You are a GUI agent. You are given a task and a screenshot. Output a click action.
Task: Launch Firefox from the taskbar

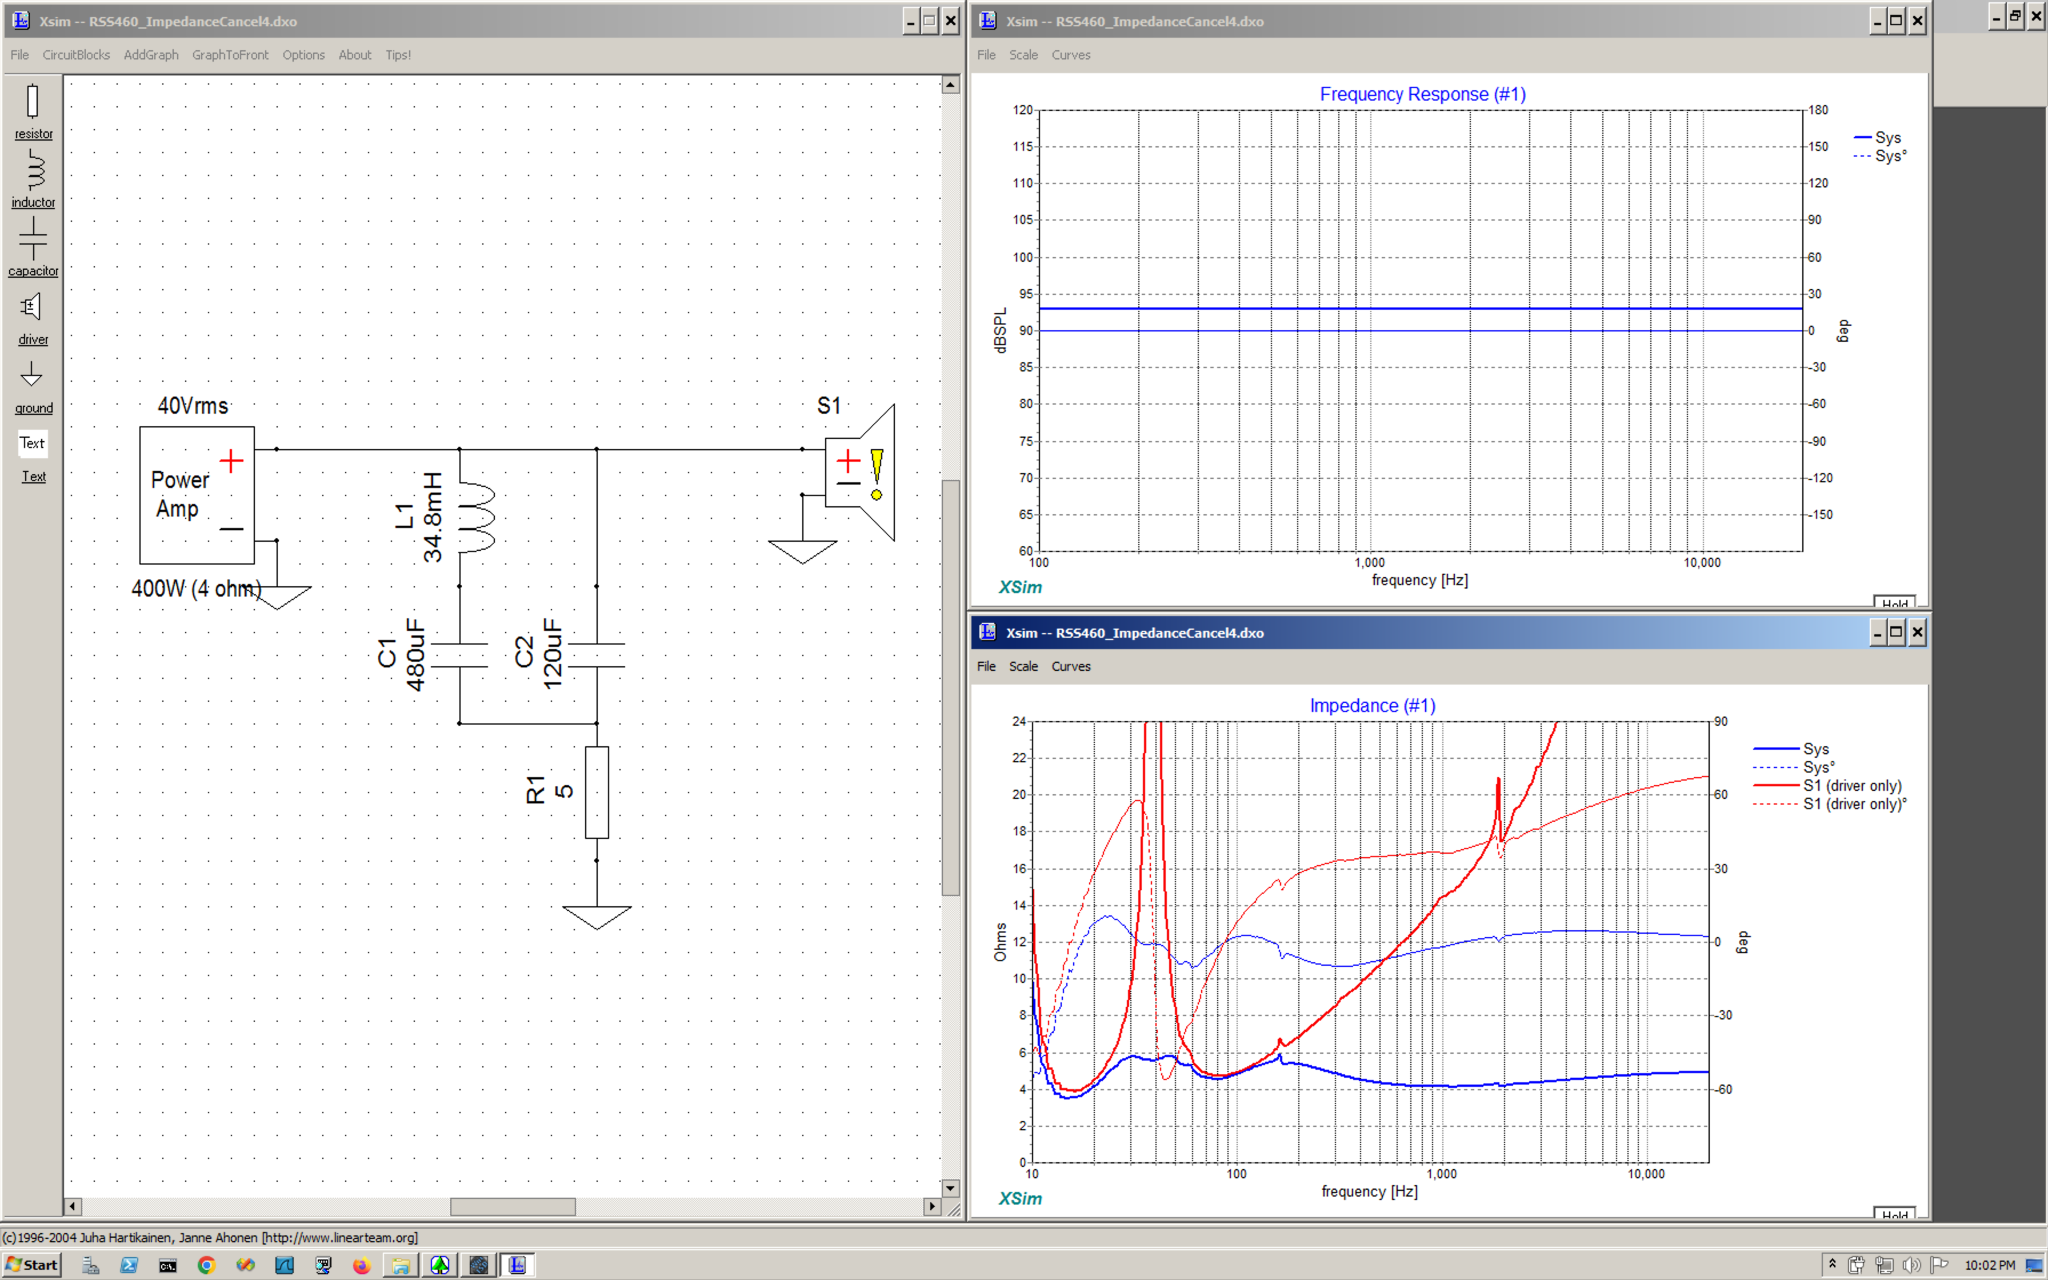[x=361, y=1265]
